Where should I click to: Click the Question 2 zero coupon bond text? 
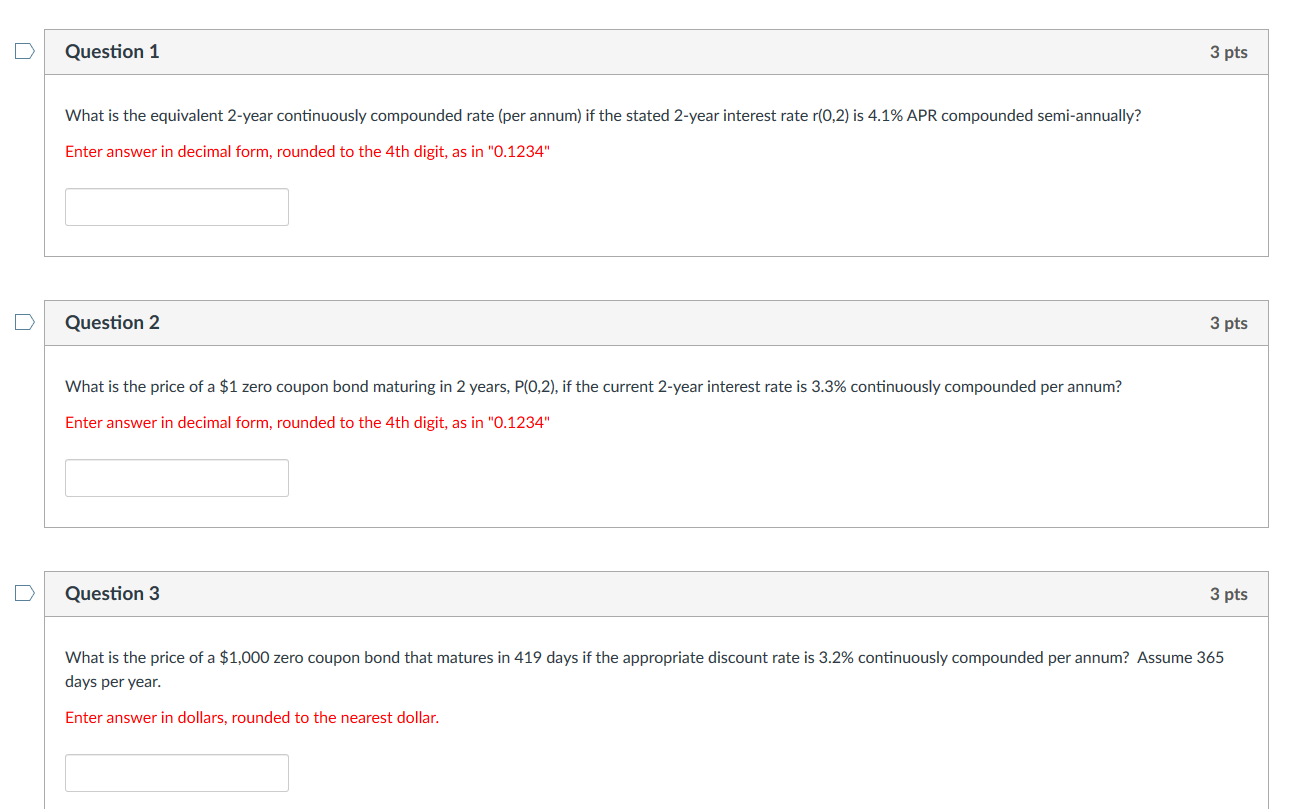(x=593, y=386)
